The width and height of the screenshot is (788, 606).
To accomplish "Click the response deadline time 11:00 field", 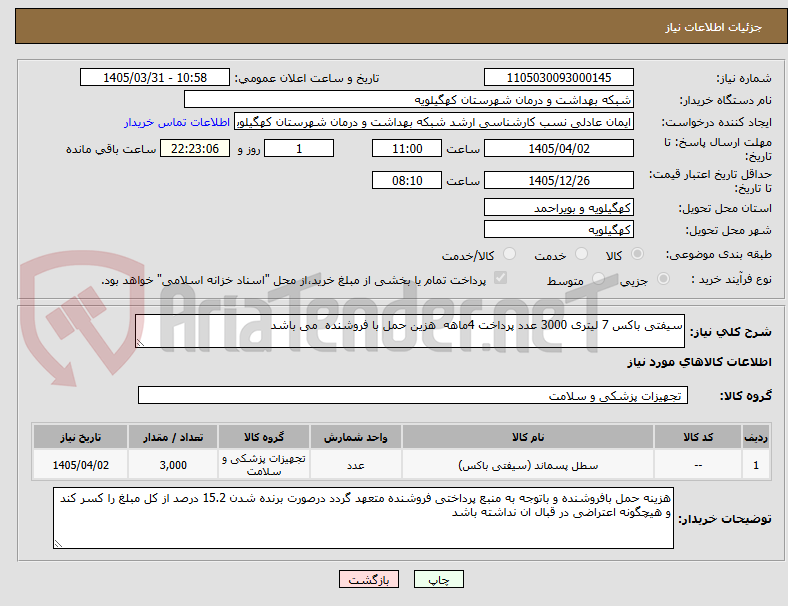I will point(407,149).
